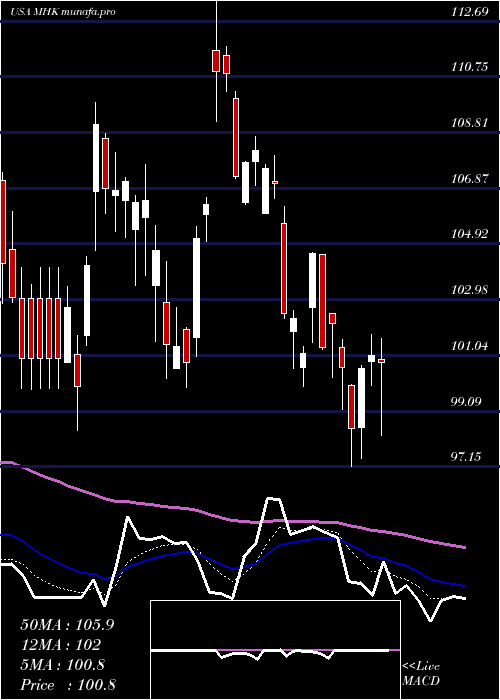Viewport: 500px width, 700px height.
Task: Select the 104.92 price axis label
Action: [470, 234]
